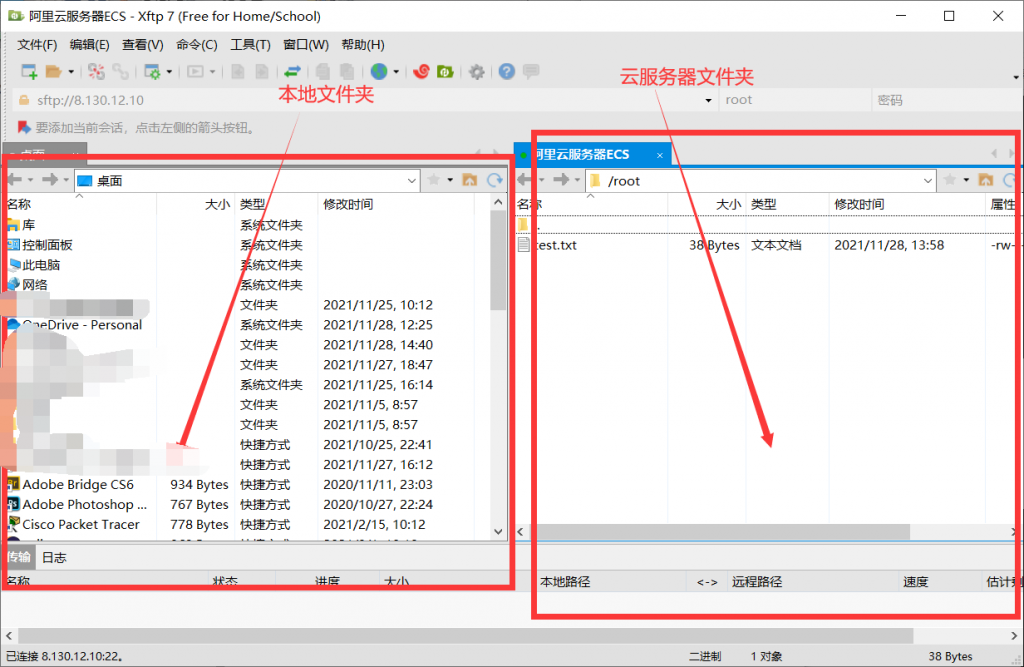Click the speech bubble feedback icon
1024x667 pixels.
coord(531,71)
